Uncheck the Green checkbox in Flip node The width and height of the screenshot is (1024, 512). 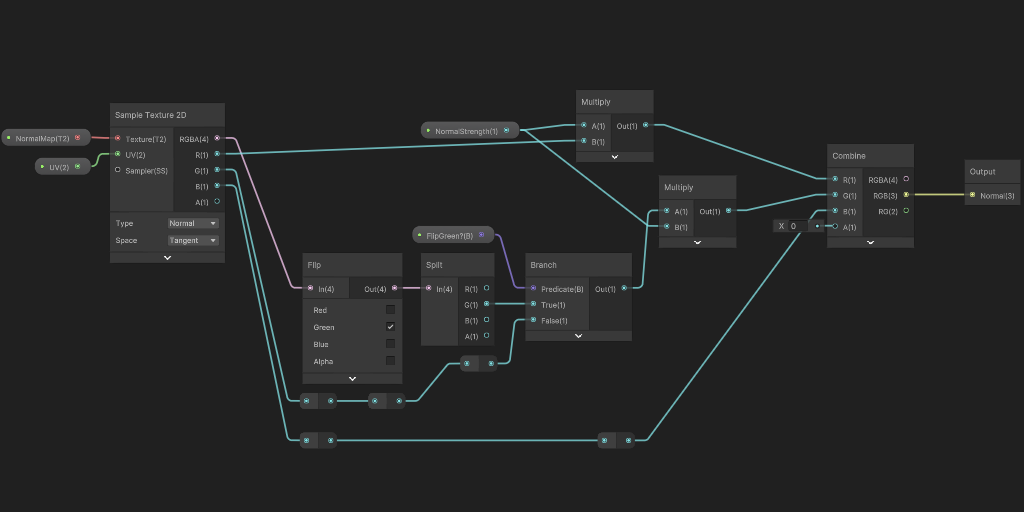click(390, 327)
